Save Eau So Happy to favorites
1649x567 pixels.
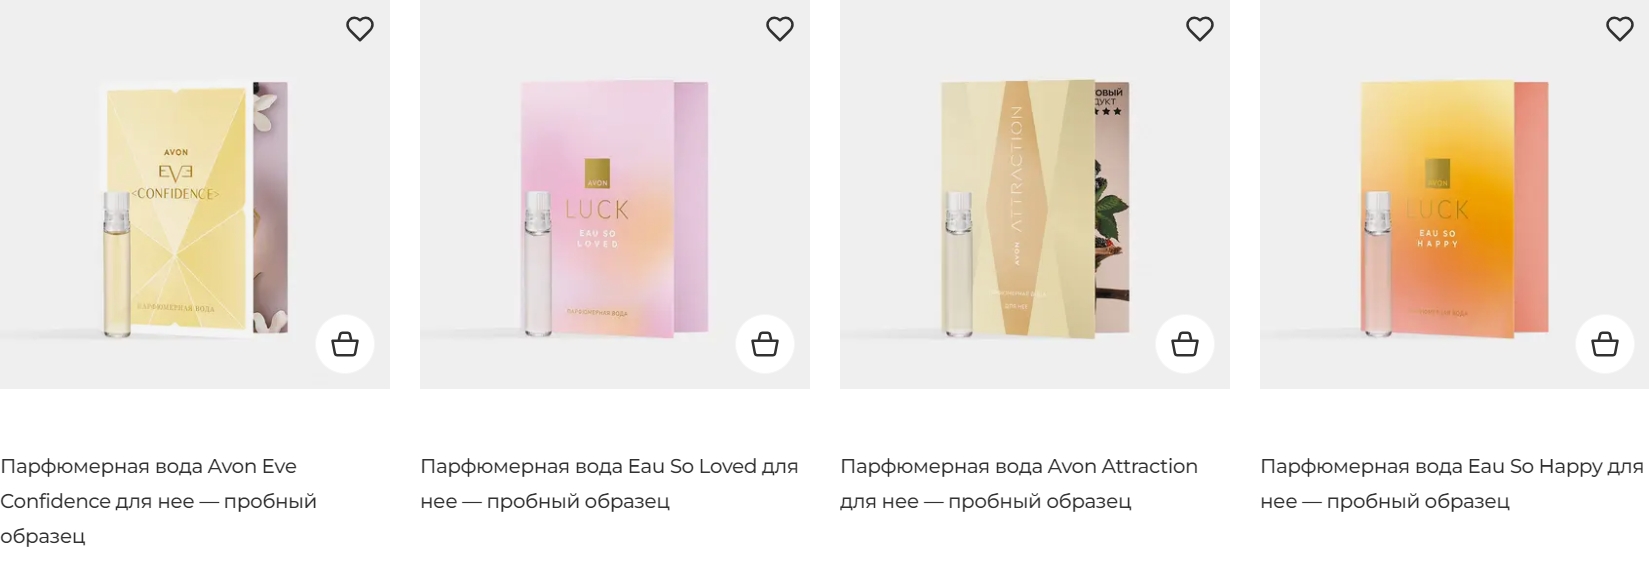coord(1620,29)
